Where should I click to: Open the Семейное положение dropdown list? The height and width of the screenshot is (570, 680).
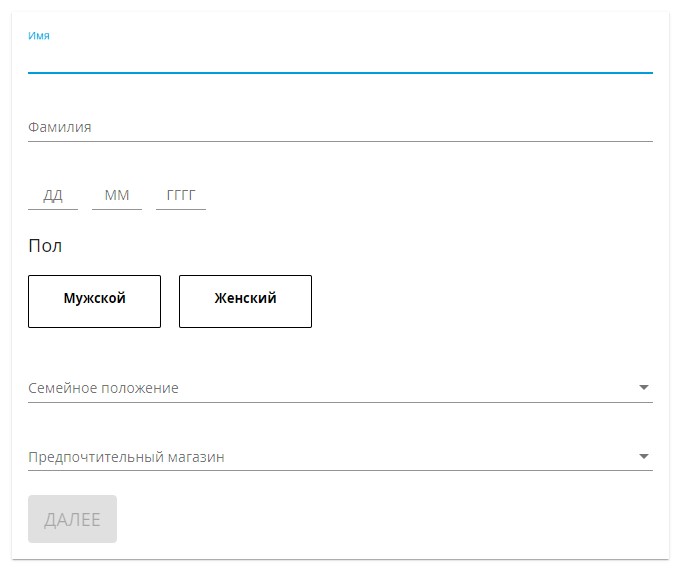pos(340,388)
